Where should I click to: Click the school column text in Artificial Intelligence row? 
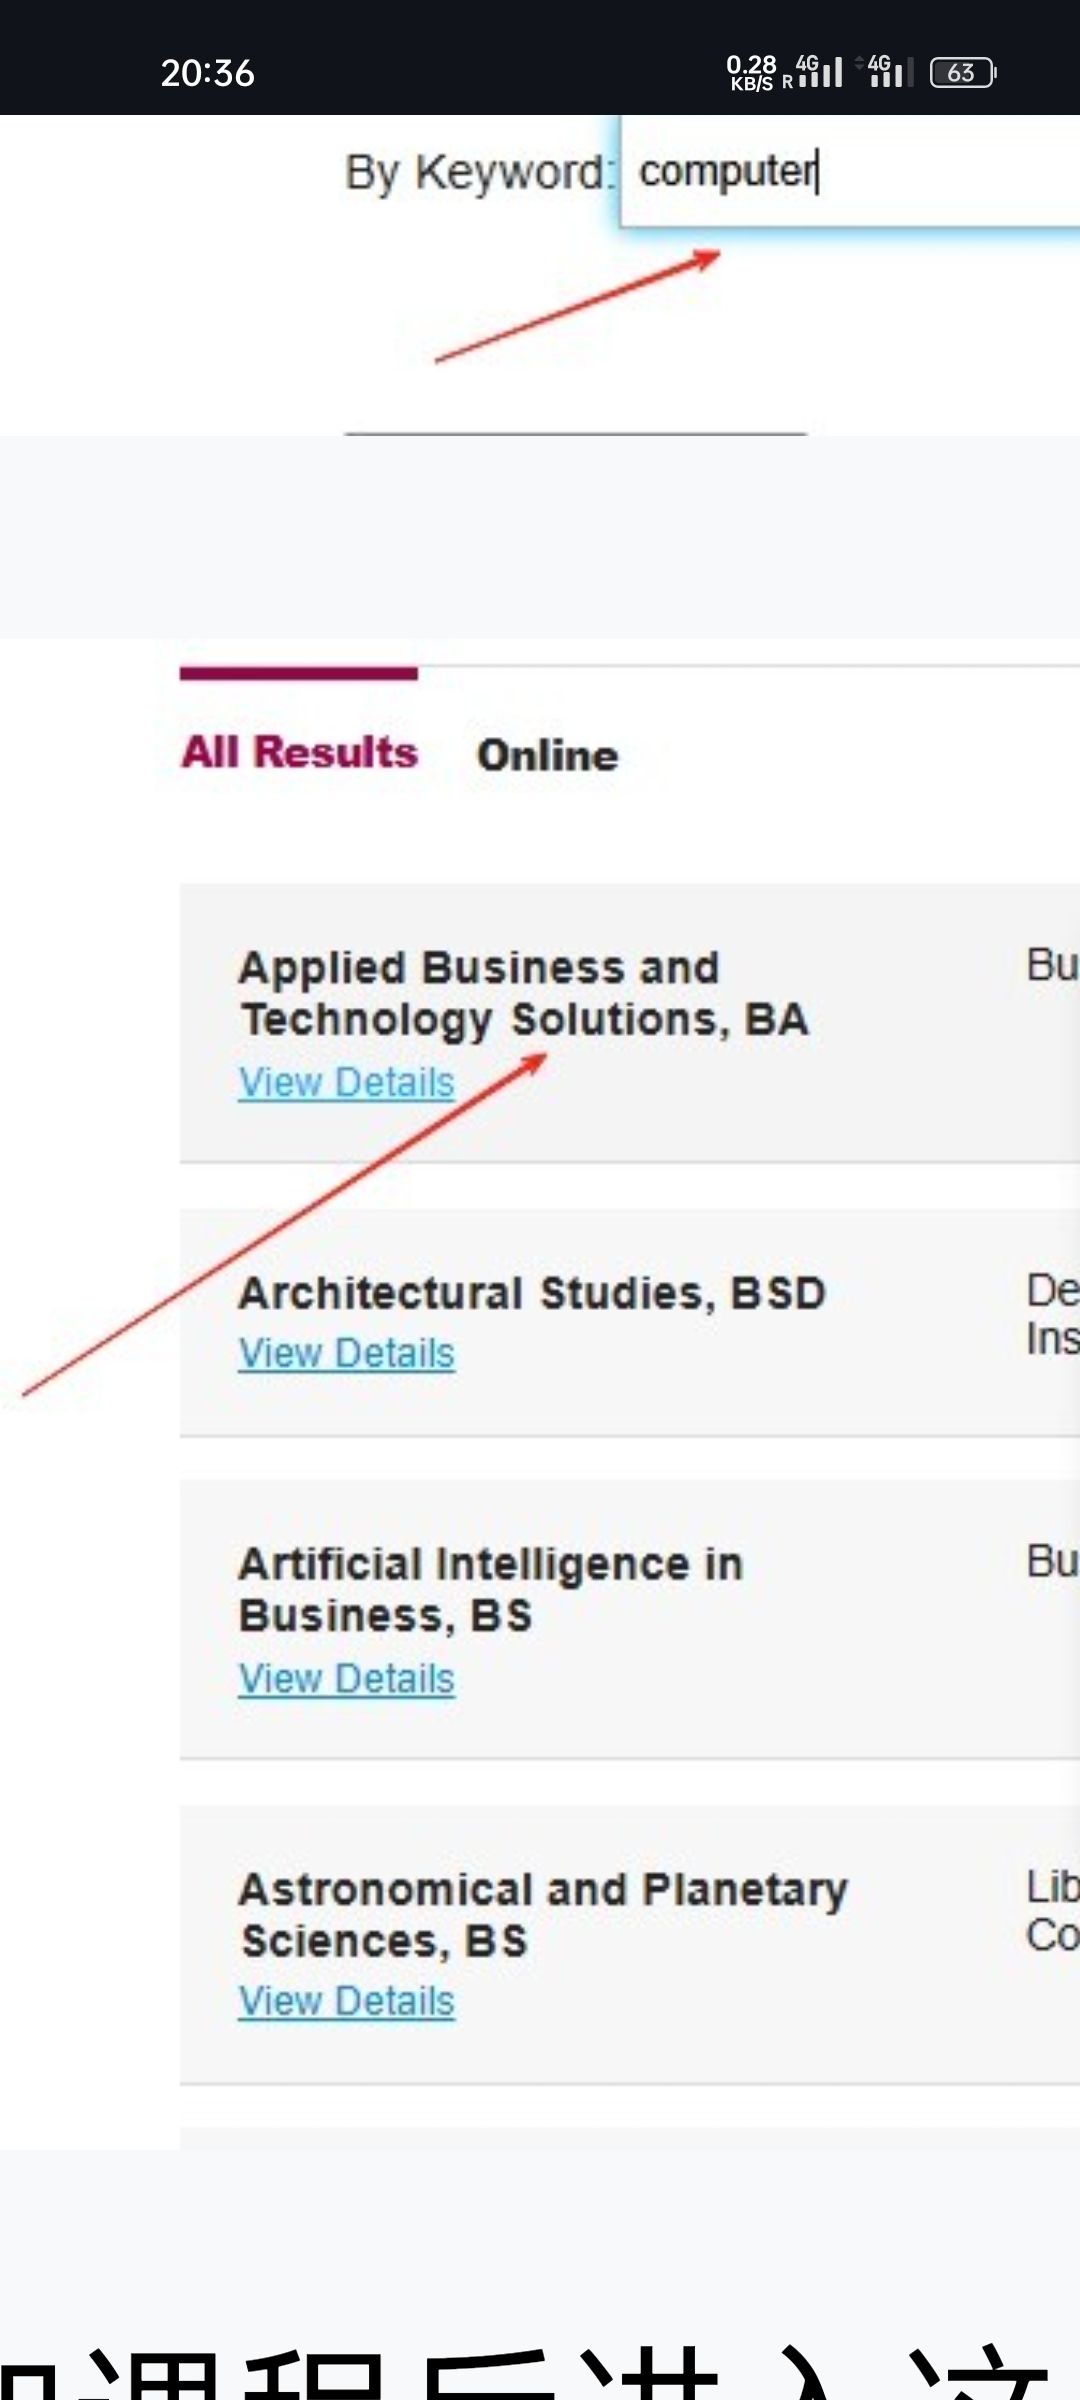(1052, 1561)
